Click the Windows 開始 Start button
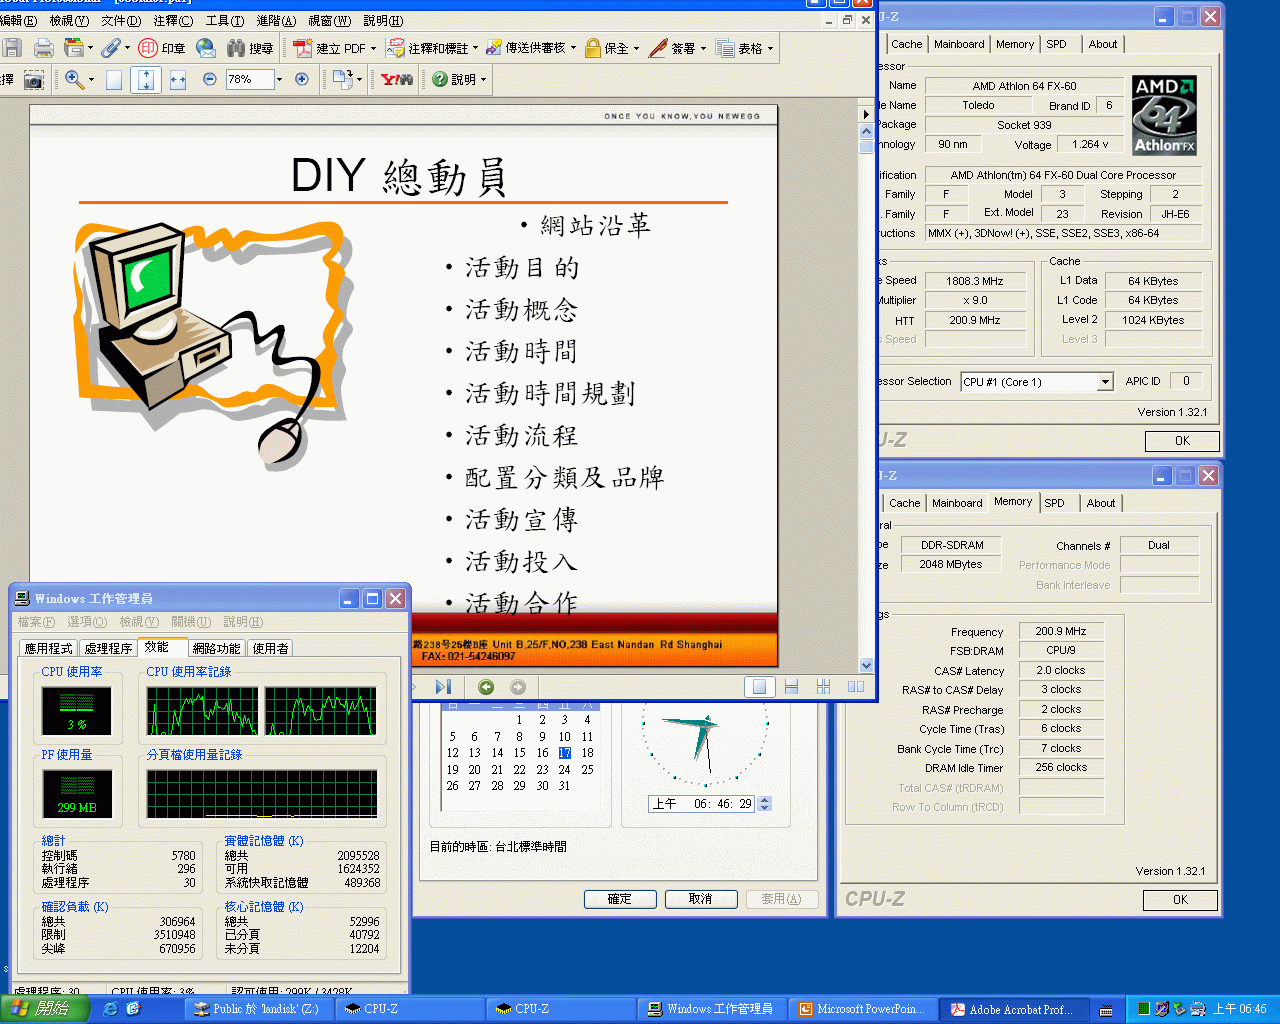The image size is (1280, 1024). click(45, 1009)
